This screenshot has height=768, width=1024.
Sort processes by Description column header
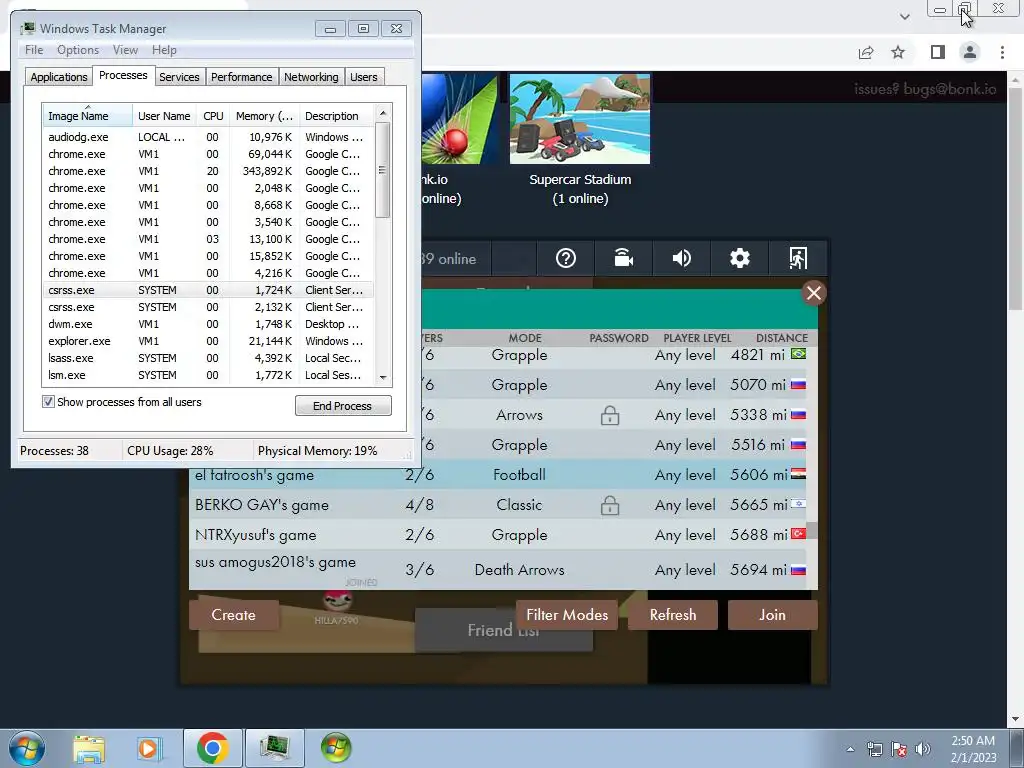(337, 116)
